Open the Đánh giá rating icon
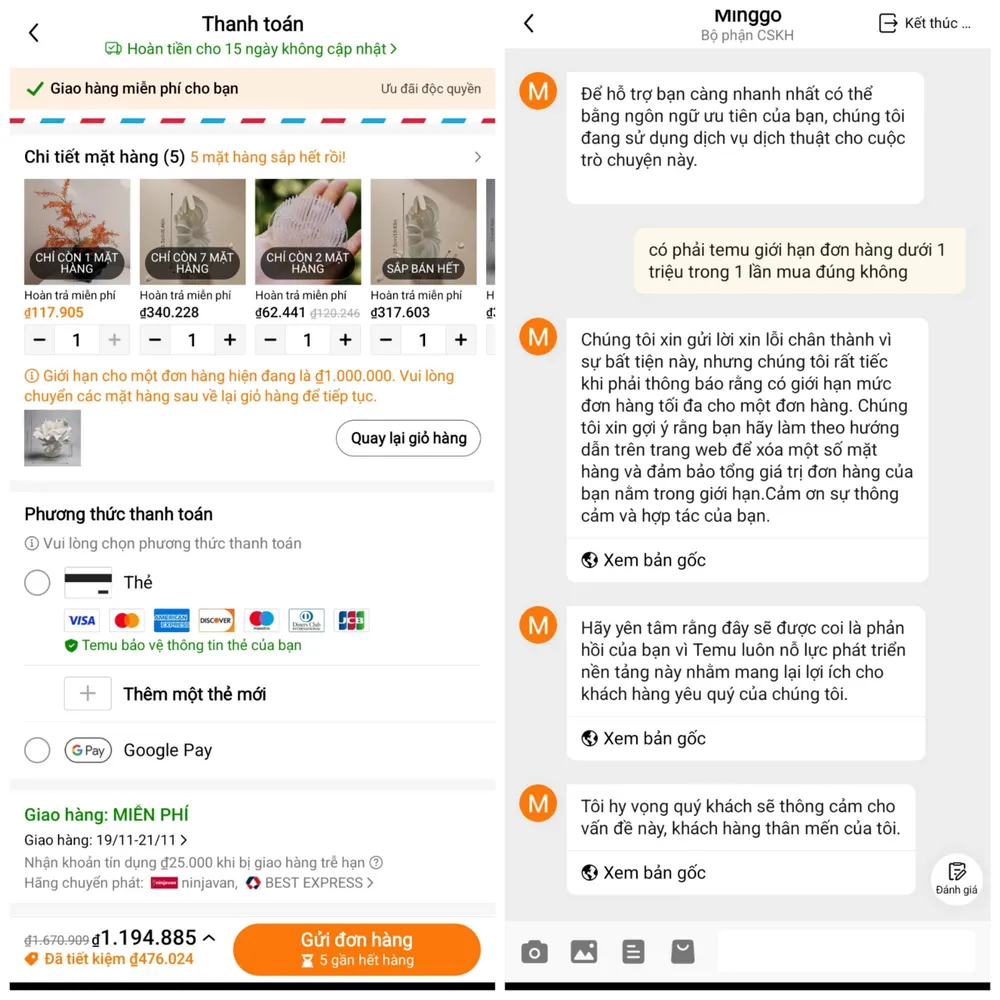The width and height of the screenshot is (1000, 1000). [x=957, y=878]
